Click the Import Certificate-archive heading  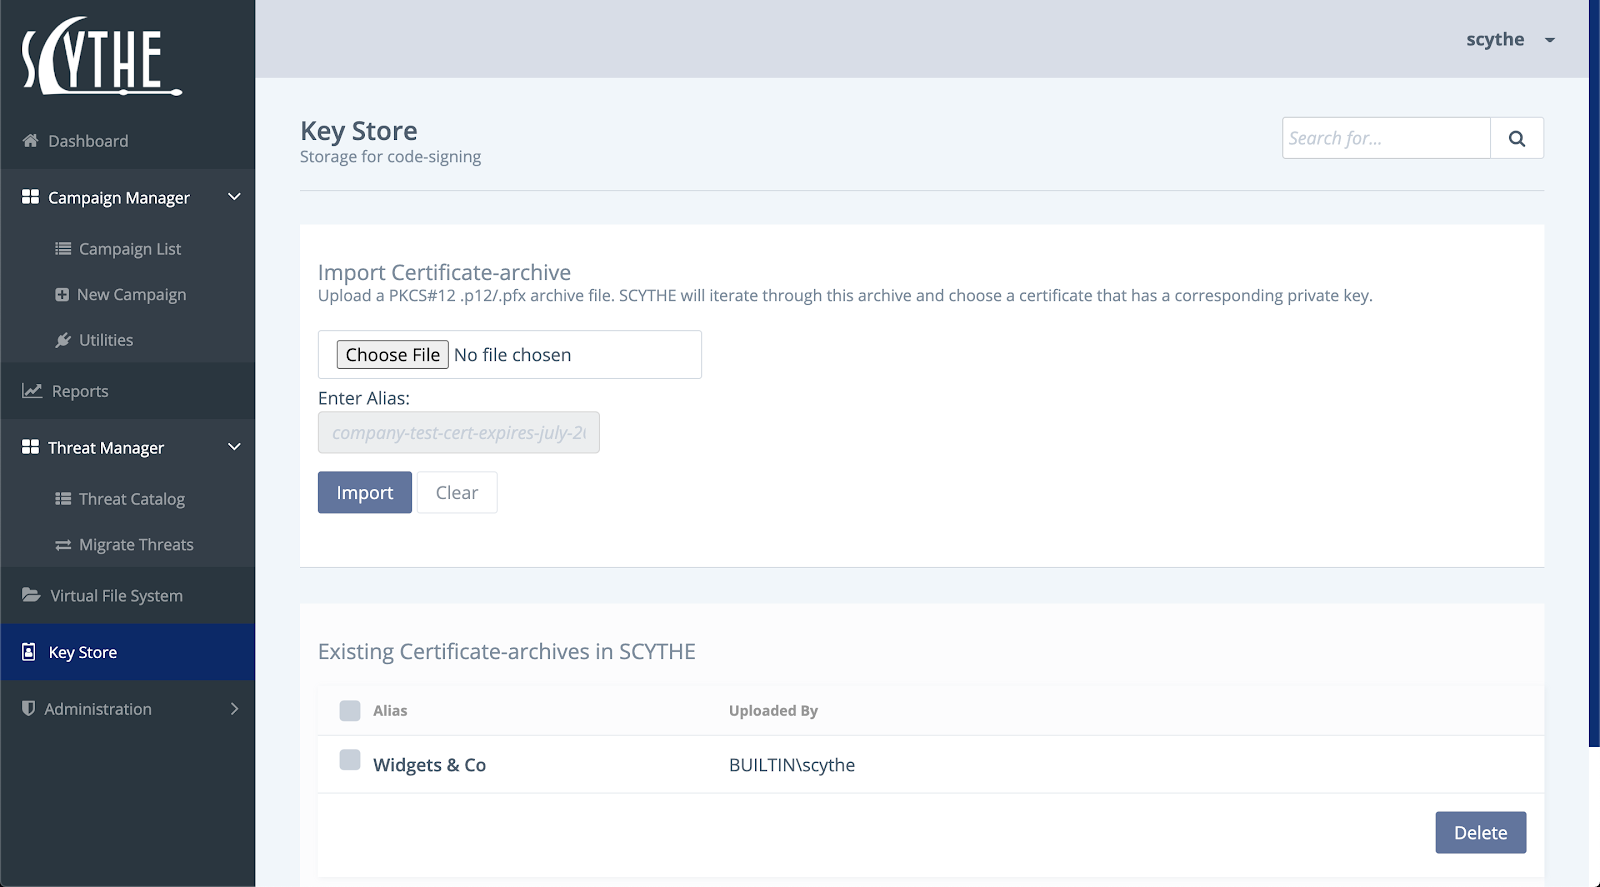tap(444, 272)
